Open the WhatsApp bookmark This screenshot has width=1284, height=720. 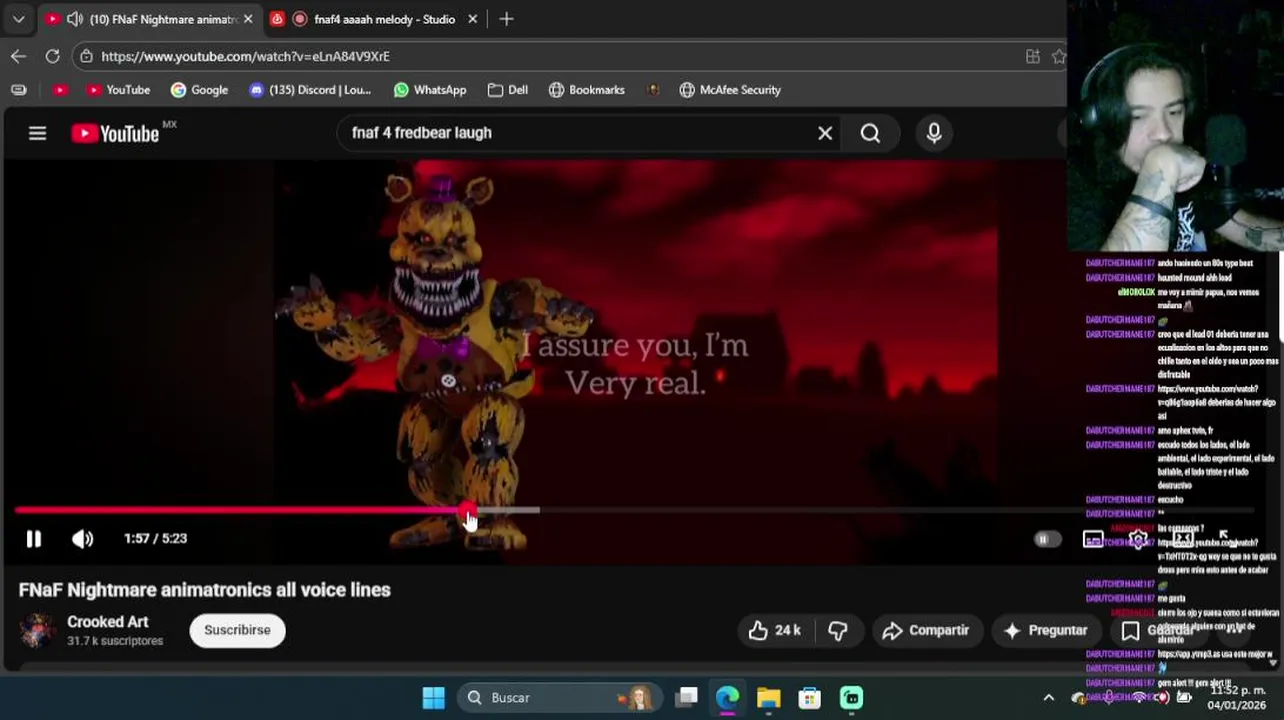coord(430,90)
